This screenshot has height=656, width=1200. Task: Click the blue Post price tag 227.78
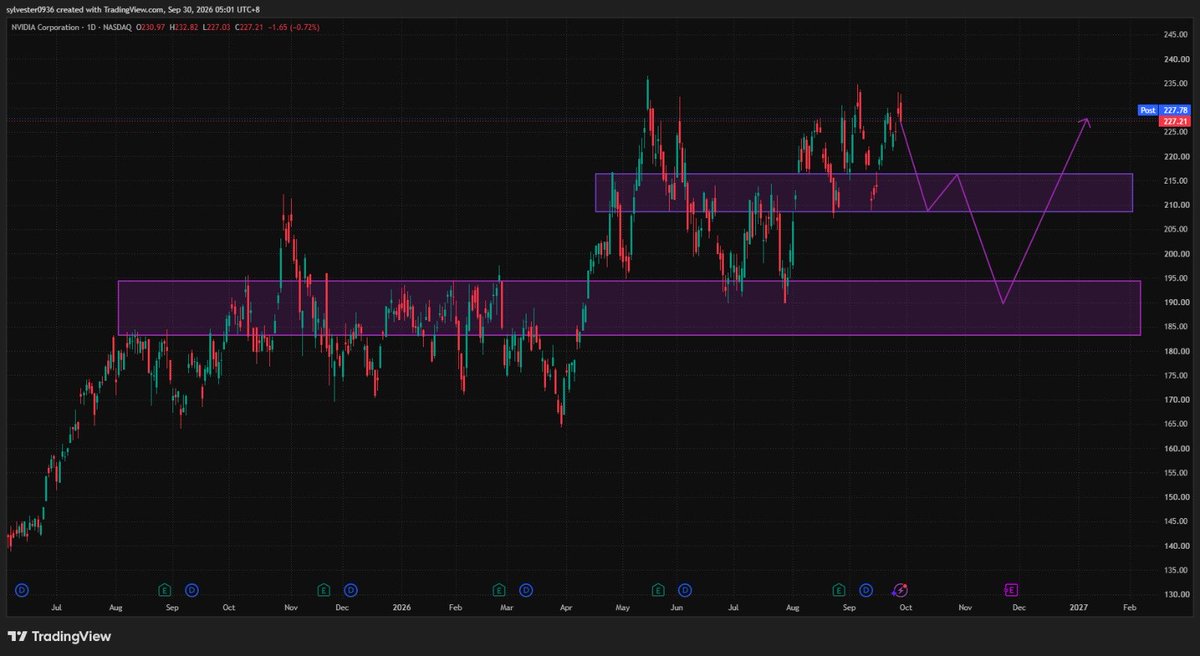[x=1164, y=110]
